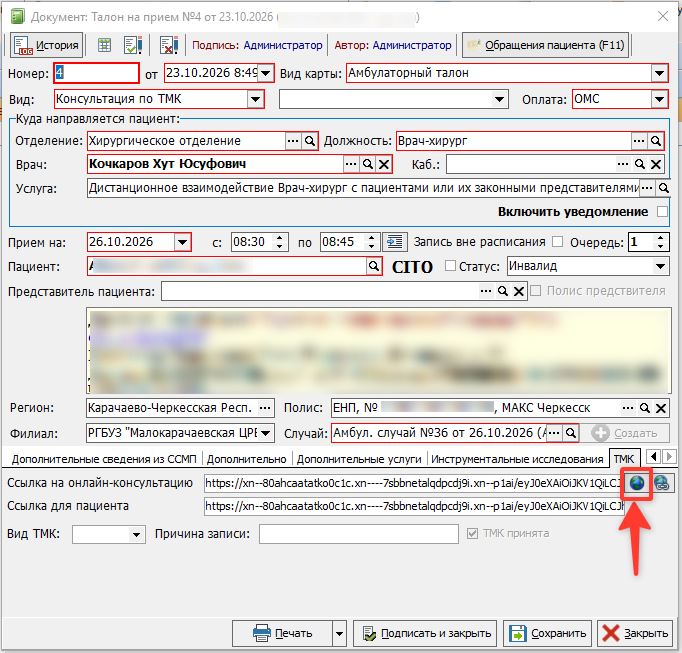Open ellipsis selector for Случай

click(x=554, y=433)
